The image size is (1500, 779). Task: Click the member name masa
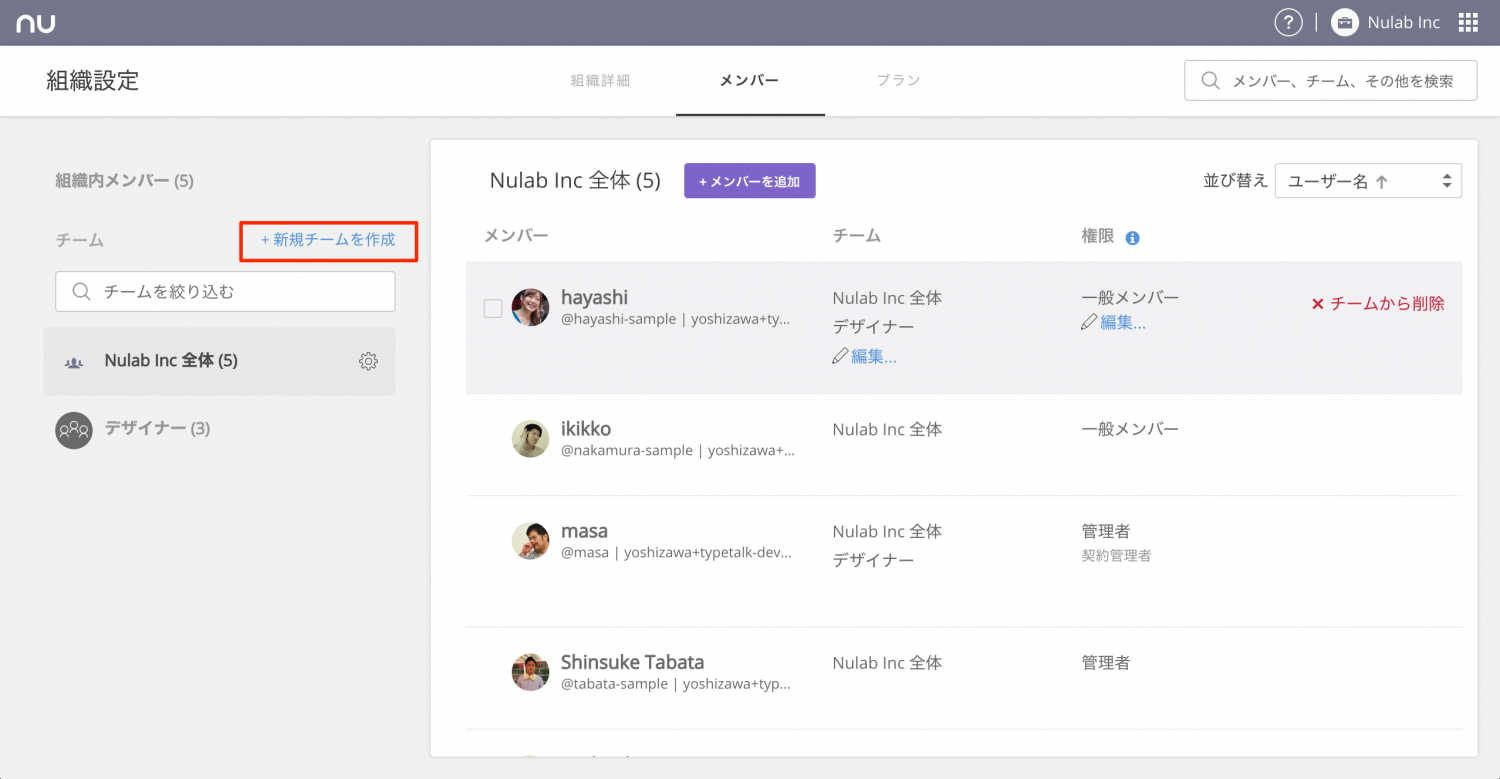584,531
